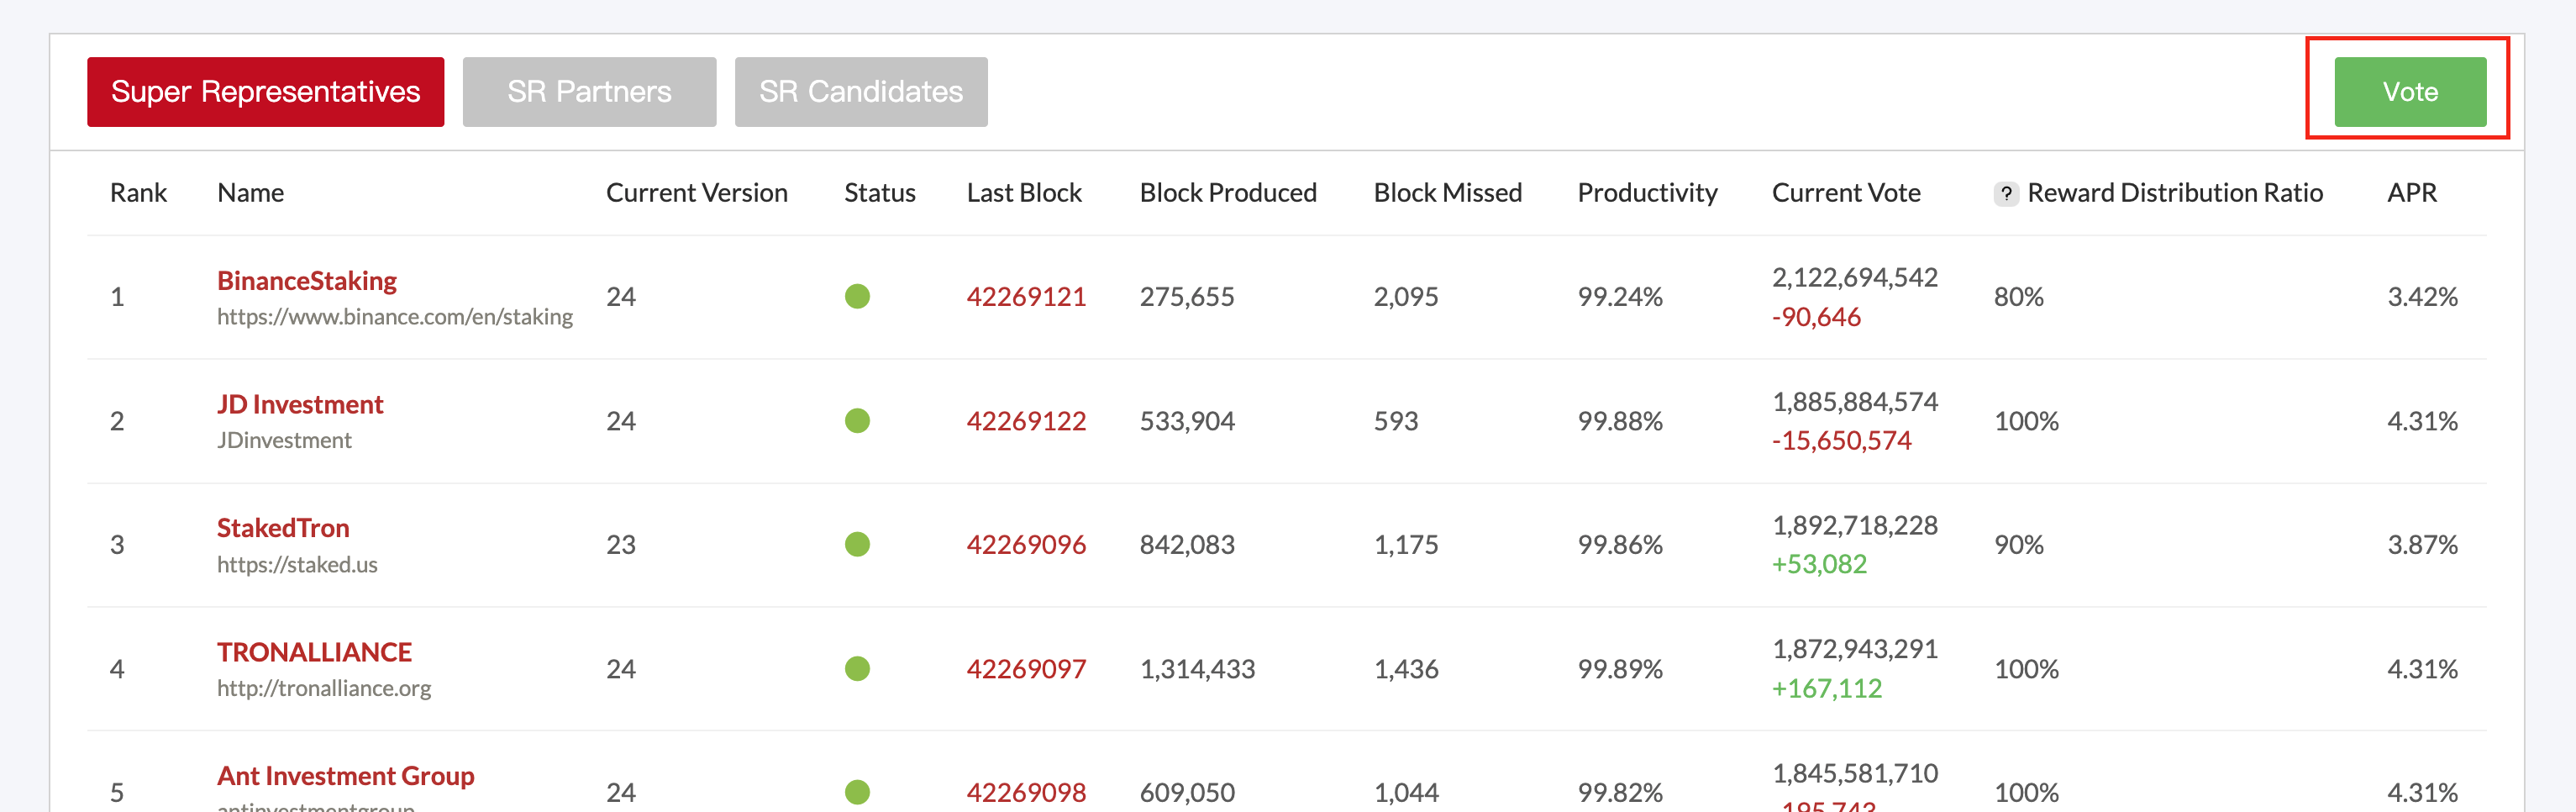Click productivity value 99.86%
Screen dimensions: 2576x812
[1620, 545]
